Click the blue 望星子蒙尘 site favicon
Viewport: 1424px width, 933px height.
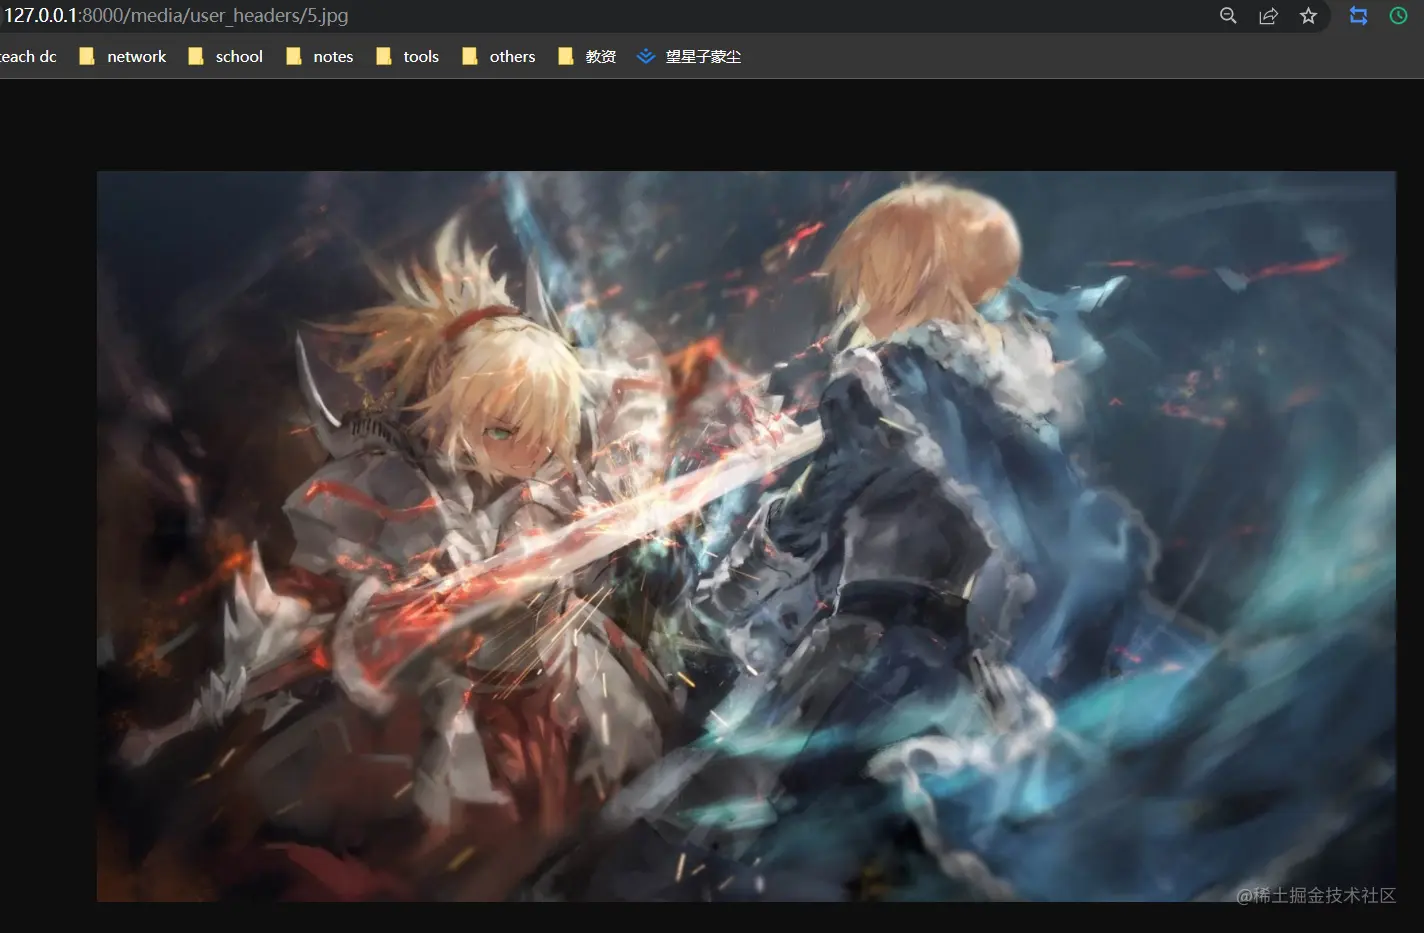(x=646, y=57)
